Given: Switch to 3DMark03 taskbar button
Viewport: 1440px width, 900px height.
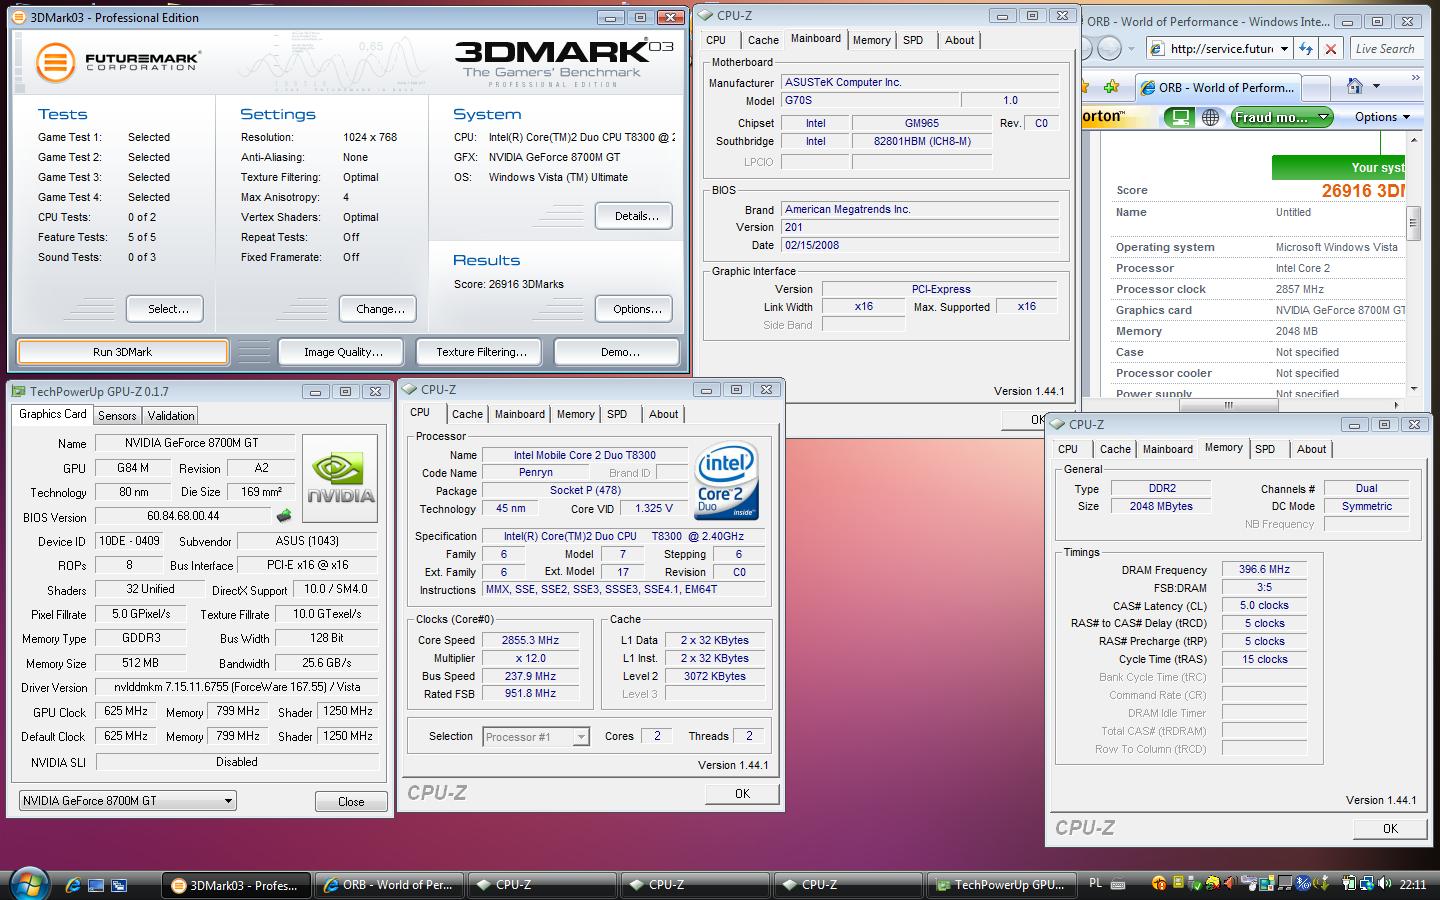Looking at the screenshot, I should click(237, 885).
